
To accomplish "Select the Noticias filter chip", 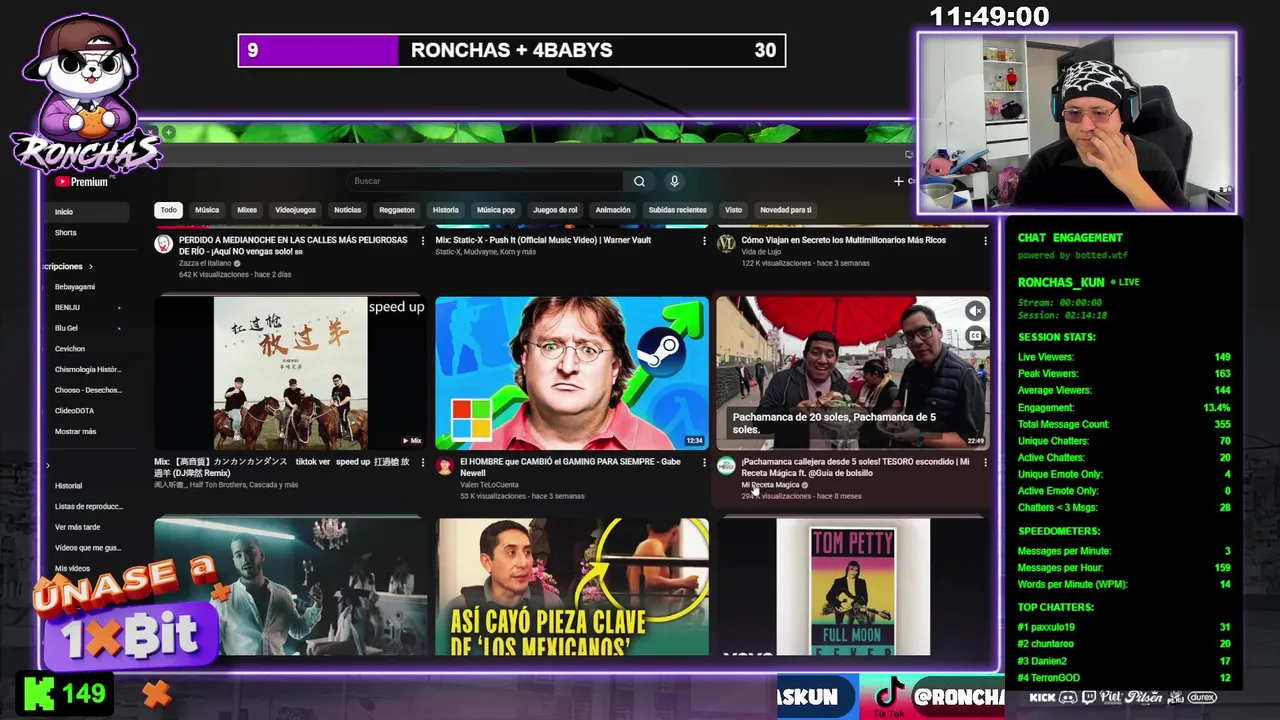I will [347, 210].
